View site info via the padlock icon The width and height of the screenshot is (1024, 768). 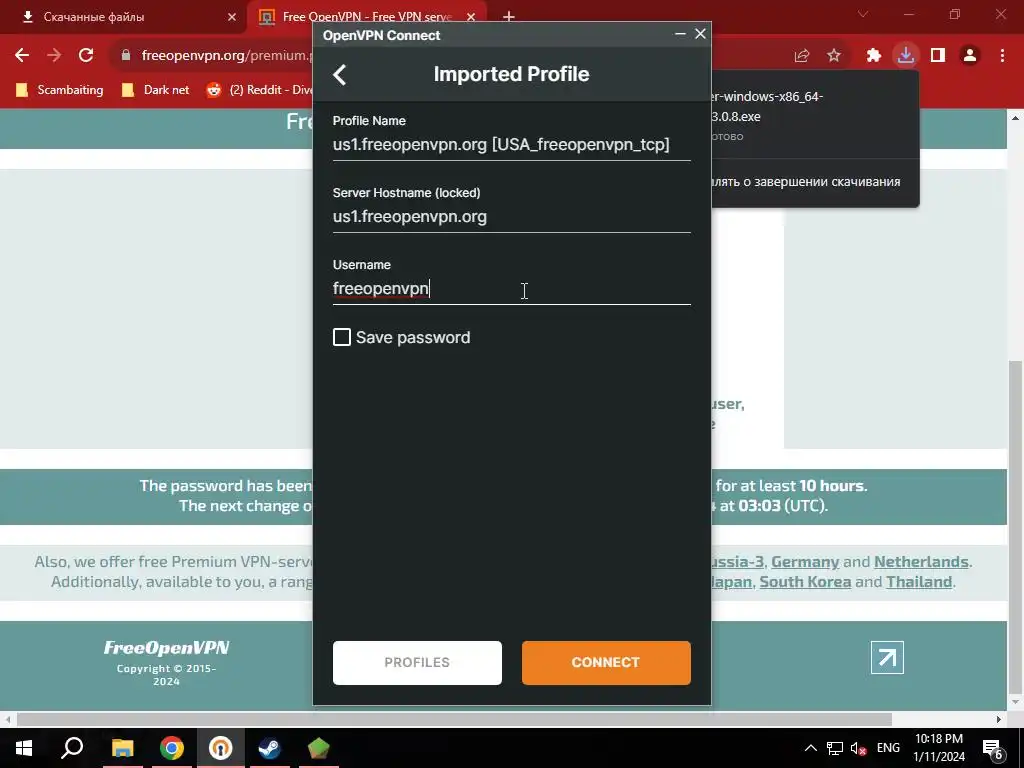click(x=126, y=56)
